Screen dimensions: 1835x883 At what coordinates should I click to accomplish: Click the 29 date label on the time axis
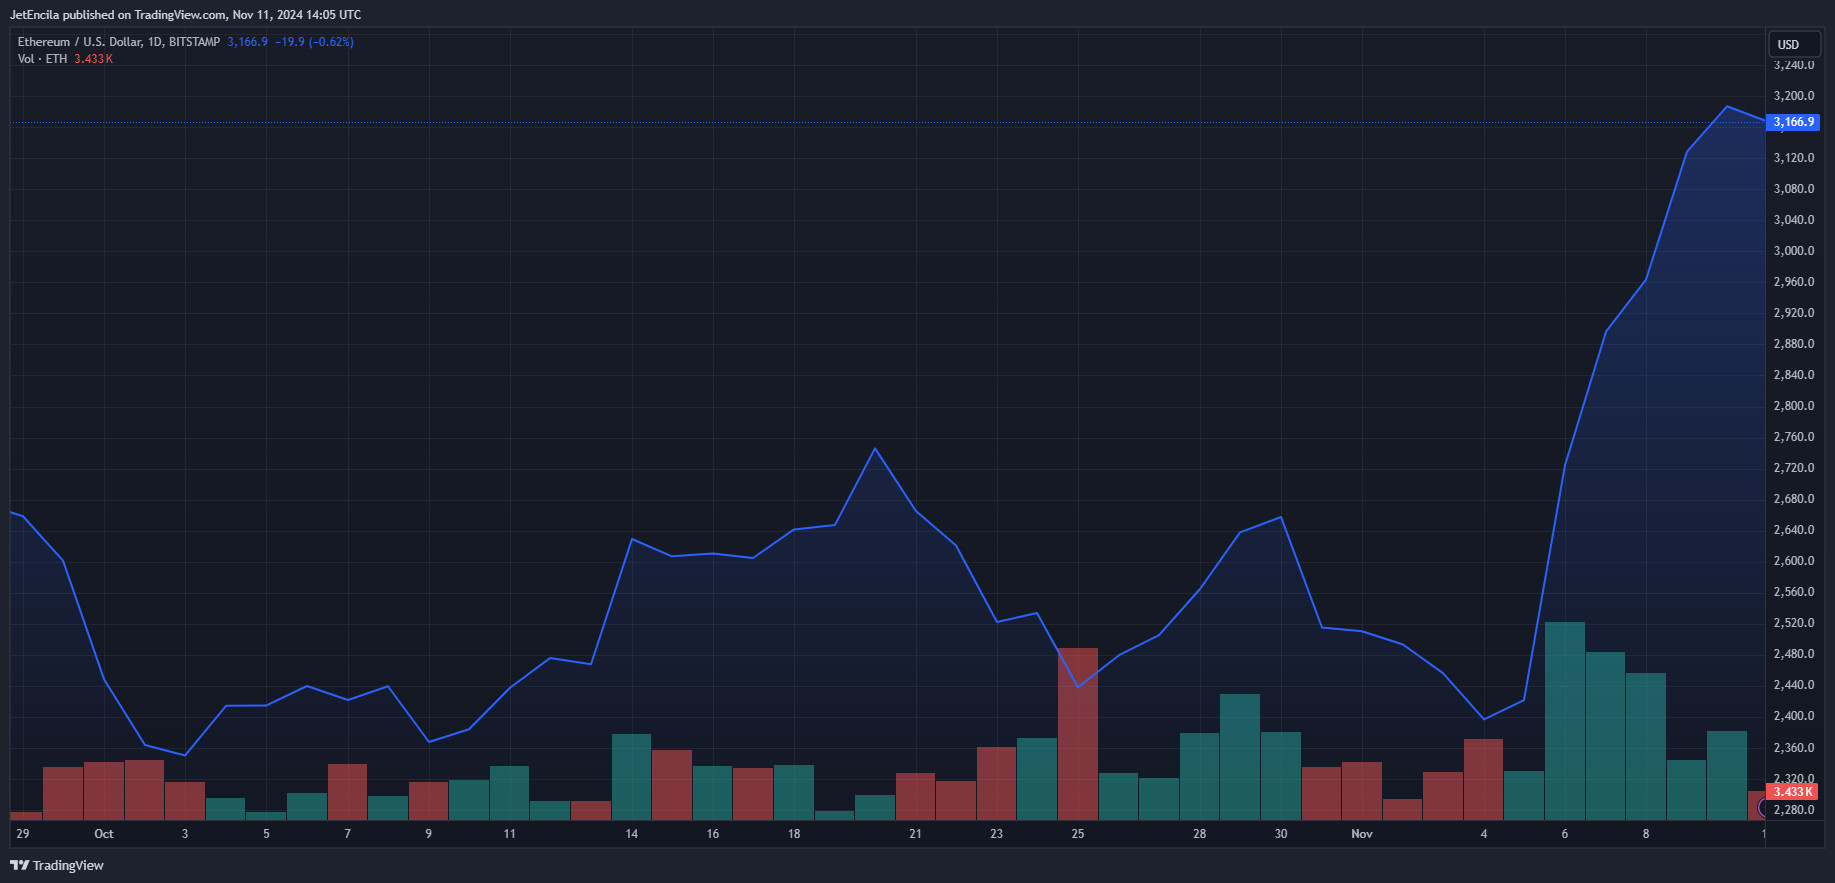(x=23, y=834)
